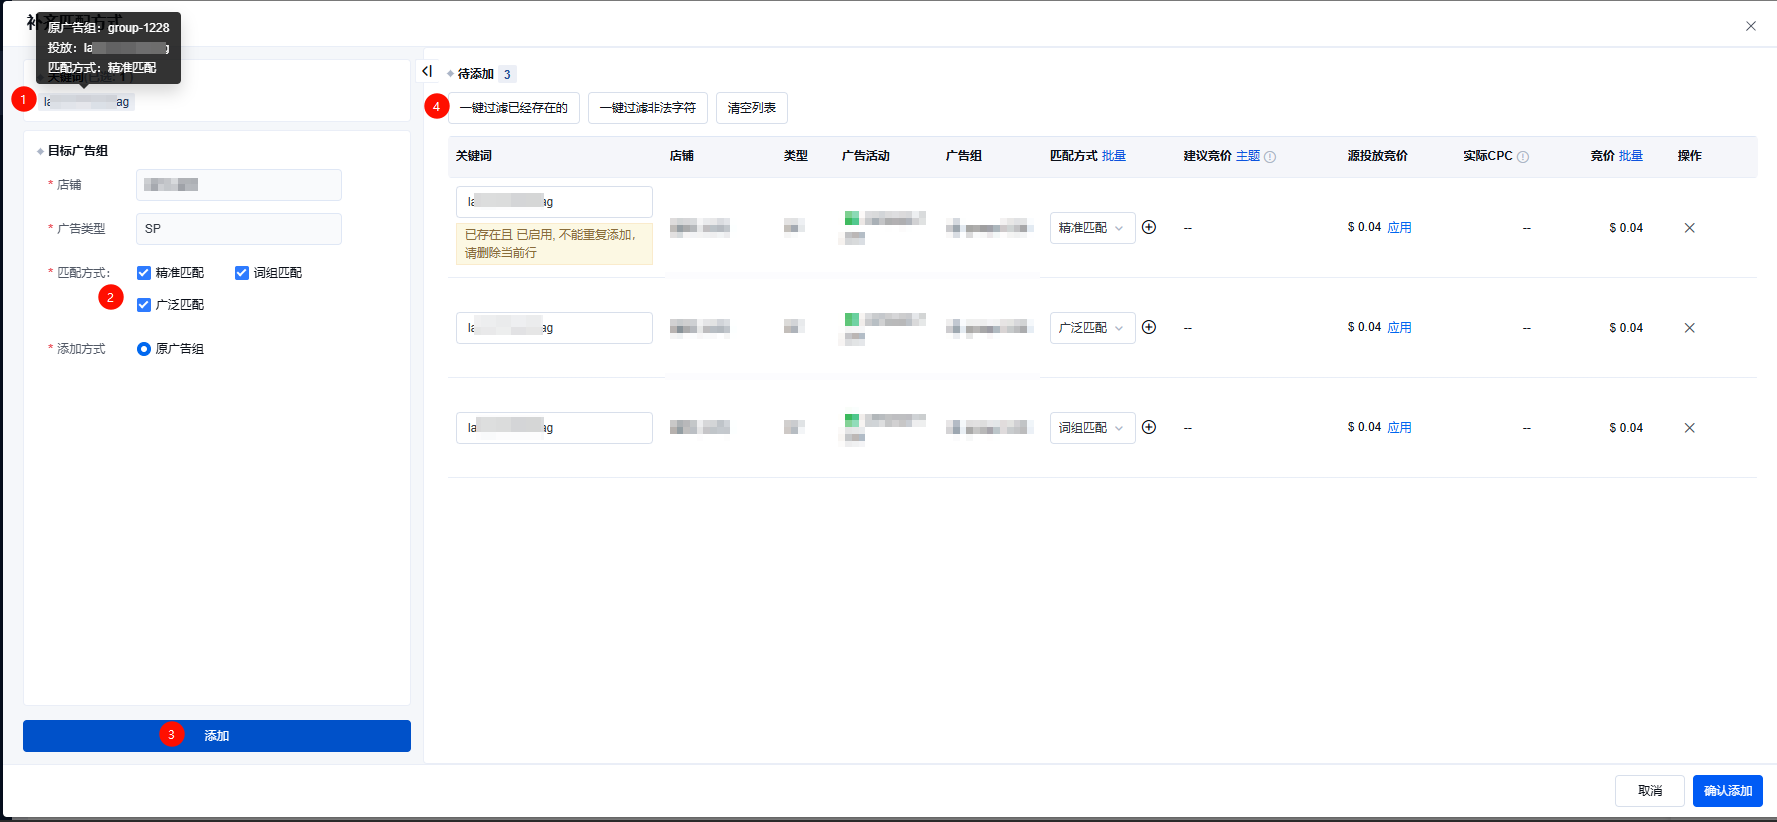Click plus icon beside 广泛匹配 row
Image resolution: width=1777 pixels, height=822 pixels.
[x=1149, y=327]
